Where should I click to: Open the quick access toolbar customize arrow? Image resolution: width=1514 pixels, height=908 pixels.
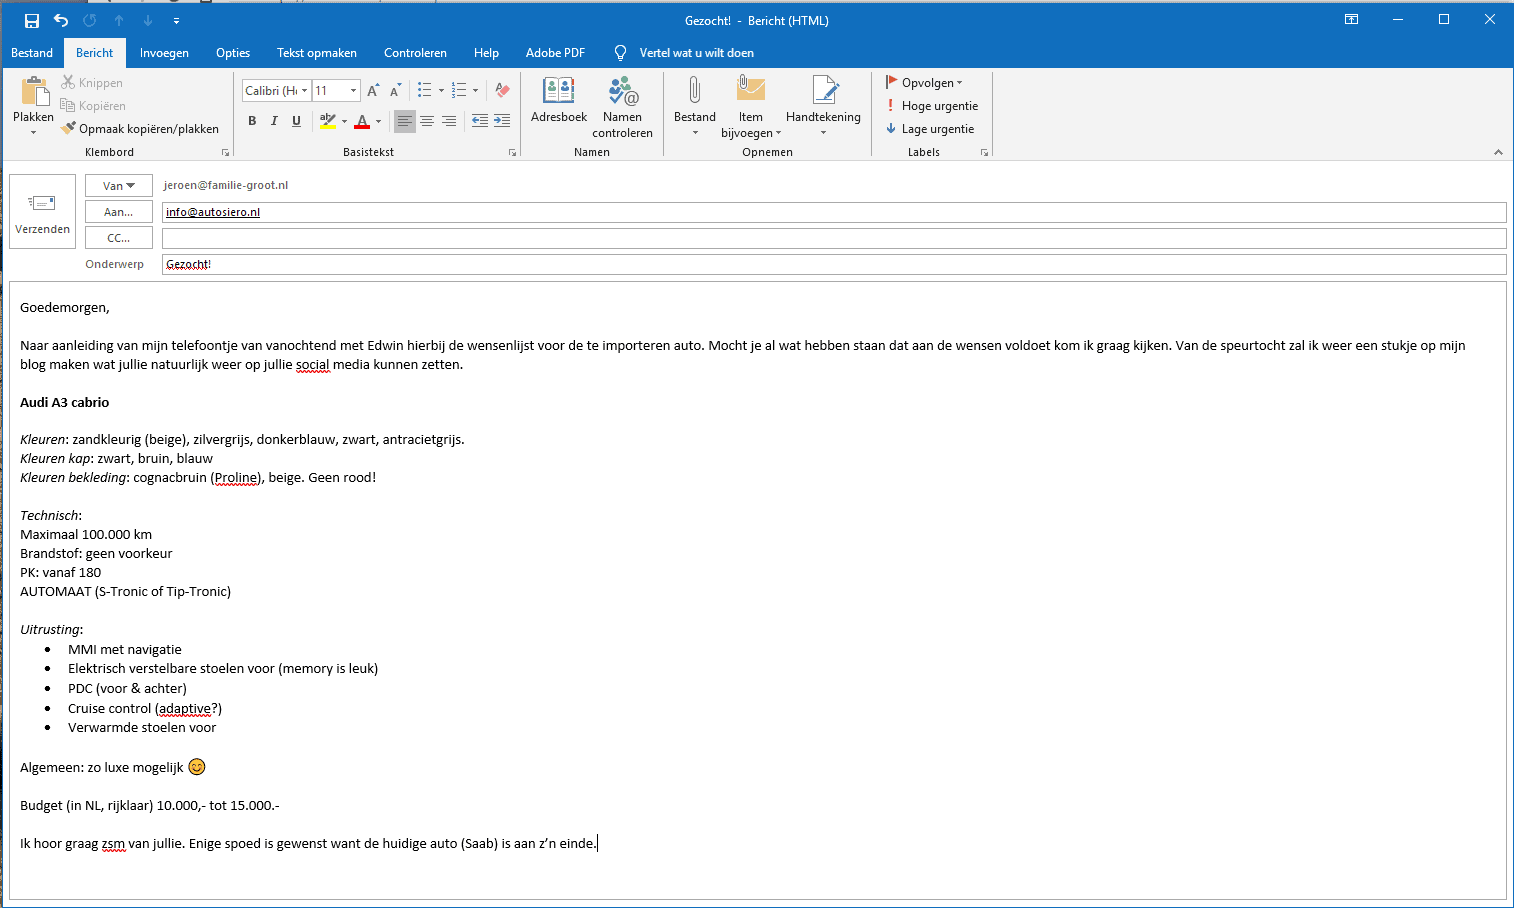coord(177,20)
